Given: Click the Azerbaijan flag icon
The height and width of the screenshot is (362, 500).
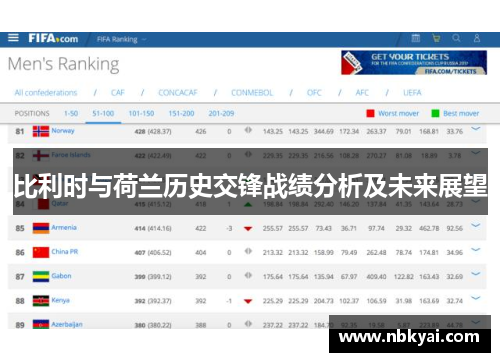Looking at the screenshot, I should point(41,324).
